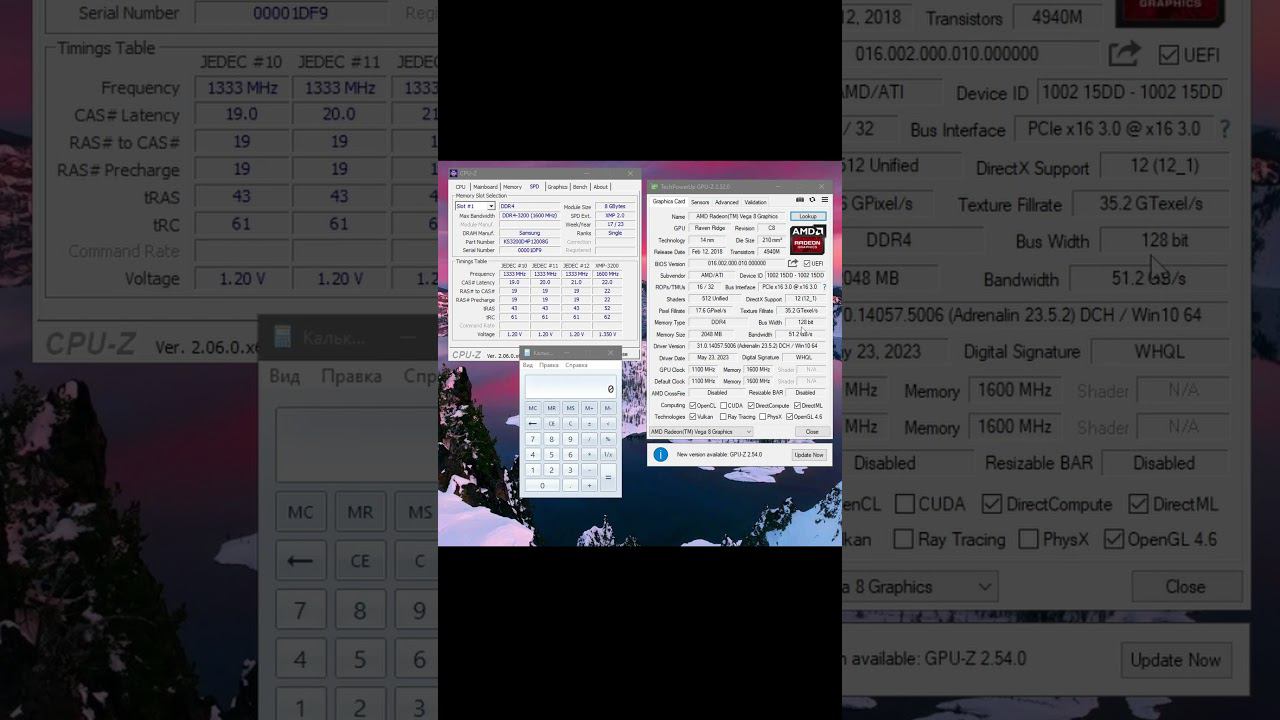The width and height of the screenshot is (1280, 720).
Task: Open the Mainboard tab in CPU-Z
Action: tap(485, 187)
